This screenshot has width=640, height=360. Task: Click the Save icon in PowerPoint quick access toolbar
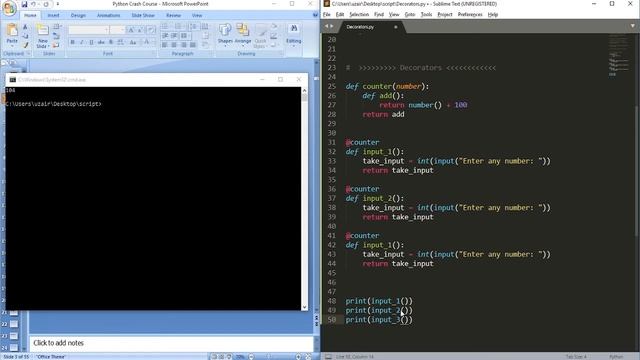coord(24,4)
